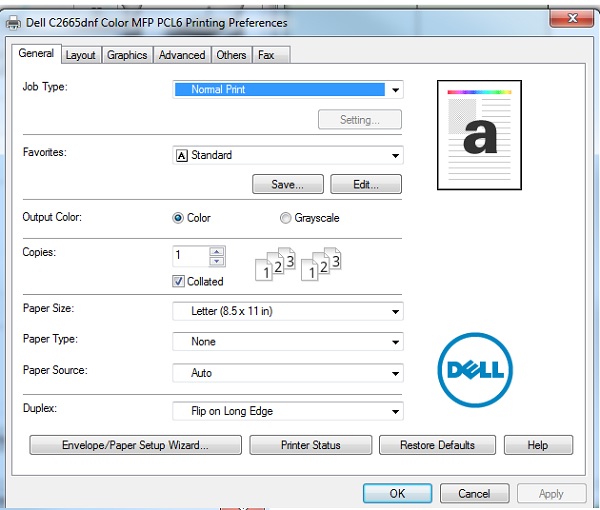Viewport: 600px width, 510px height.
Task: Click the Standard favorite 'A' icon
Action: tap(181, 155)
